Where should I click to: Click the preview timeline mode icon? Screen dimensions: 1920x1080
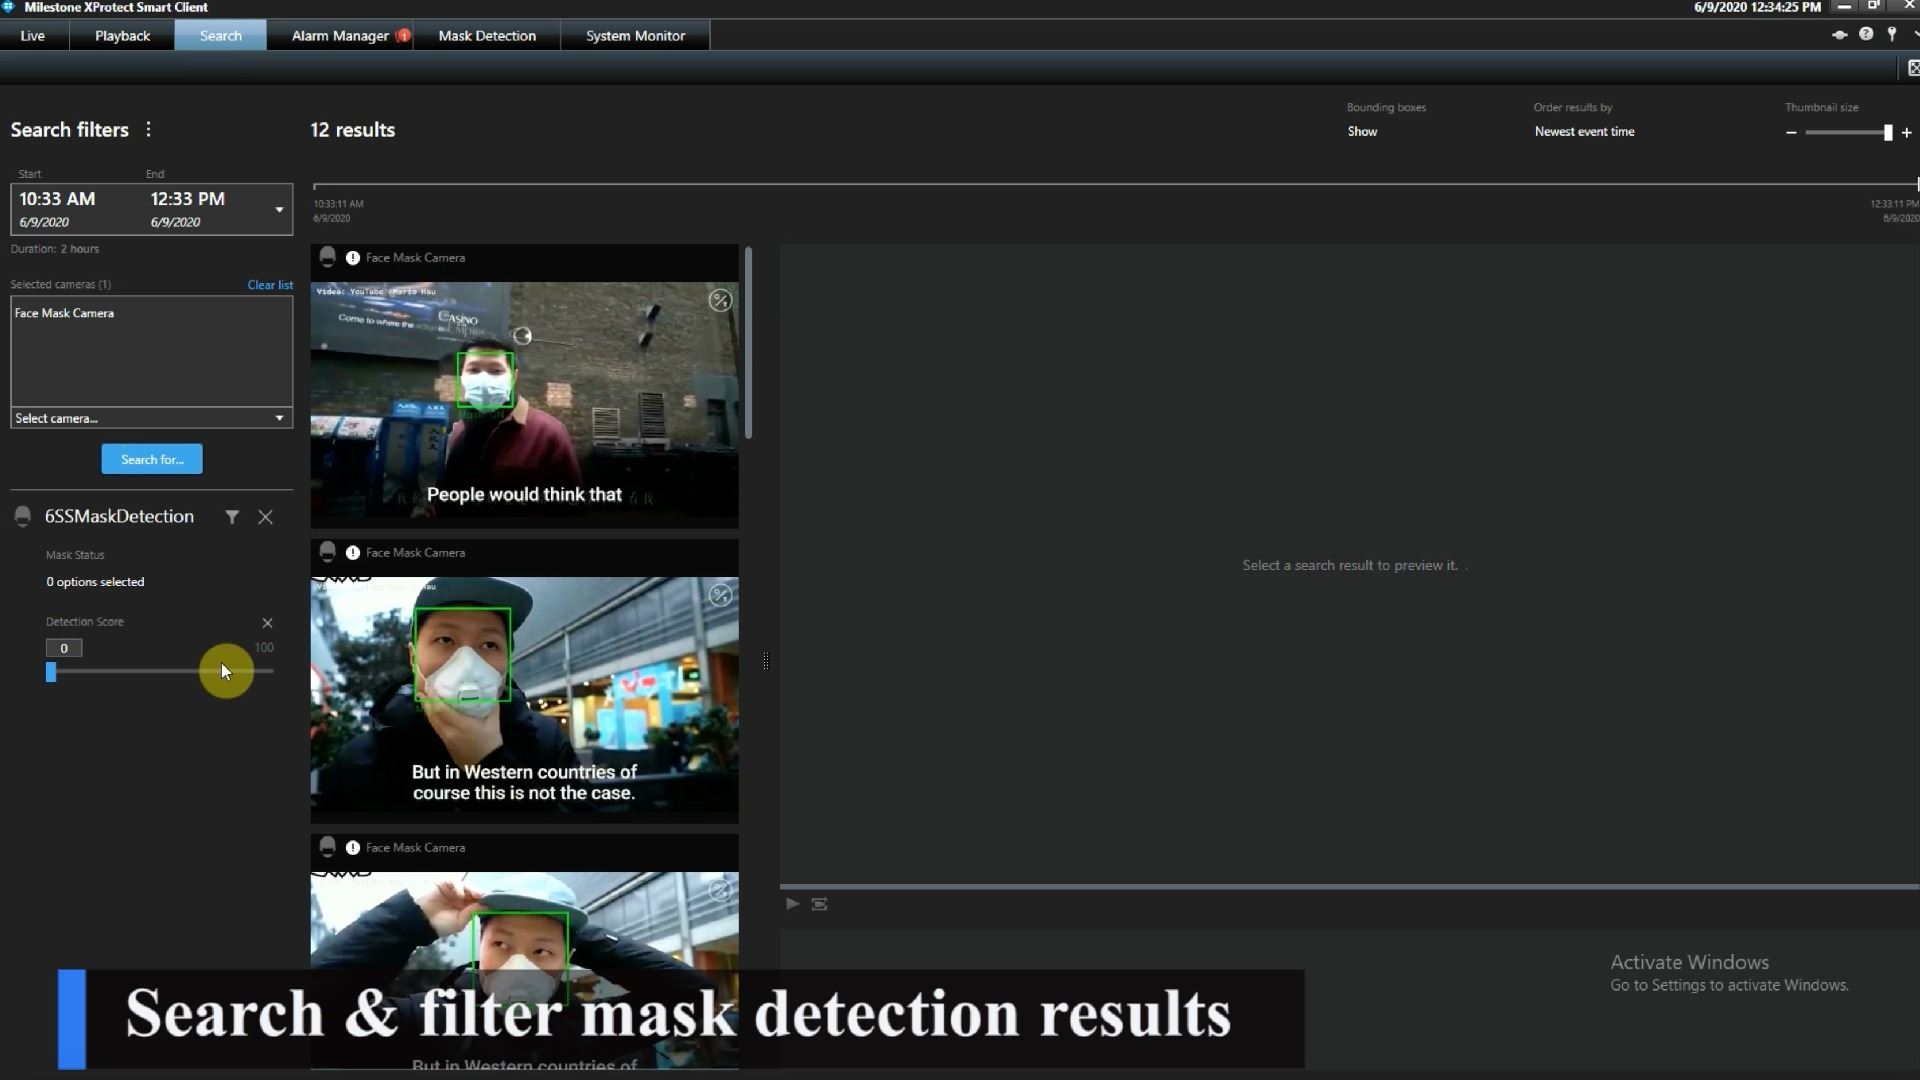pyautogui.click(x=819, y=904)
